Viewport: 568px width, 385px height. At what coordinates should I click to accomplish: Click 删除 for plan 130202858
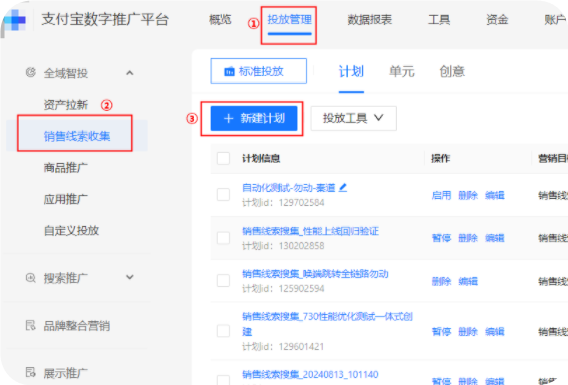[468, 238]
